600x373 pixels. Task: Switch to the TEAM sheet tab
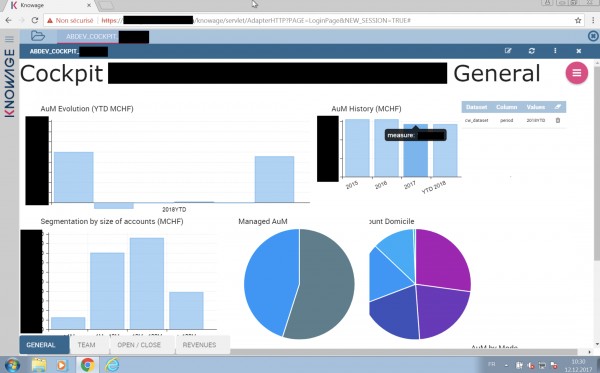[86, 345]
